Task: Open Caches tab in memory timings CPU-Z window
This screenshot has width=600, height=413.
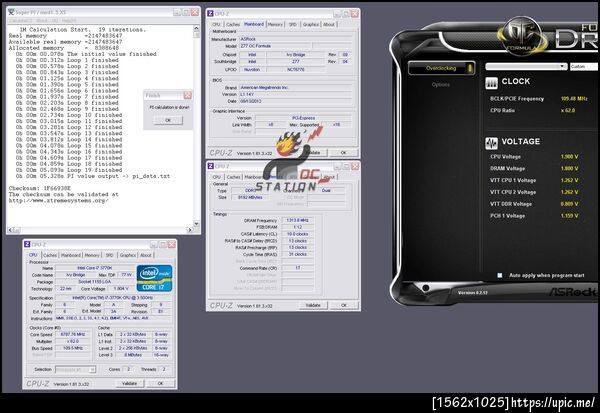Action: tap(233, 177)
